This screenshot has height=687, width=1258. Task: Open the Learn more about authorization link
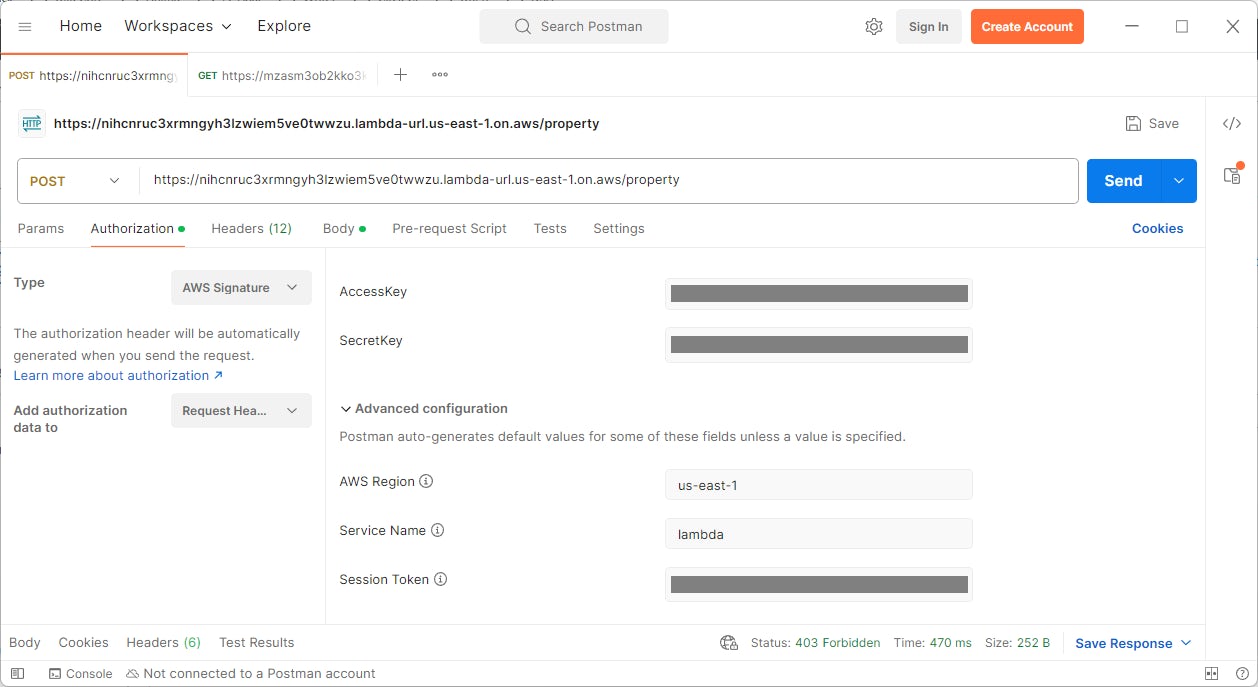(x=112, y=375)
